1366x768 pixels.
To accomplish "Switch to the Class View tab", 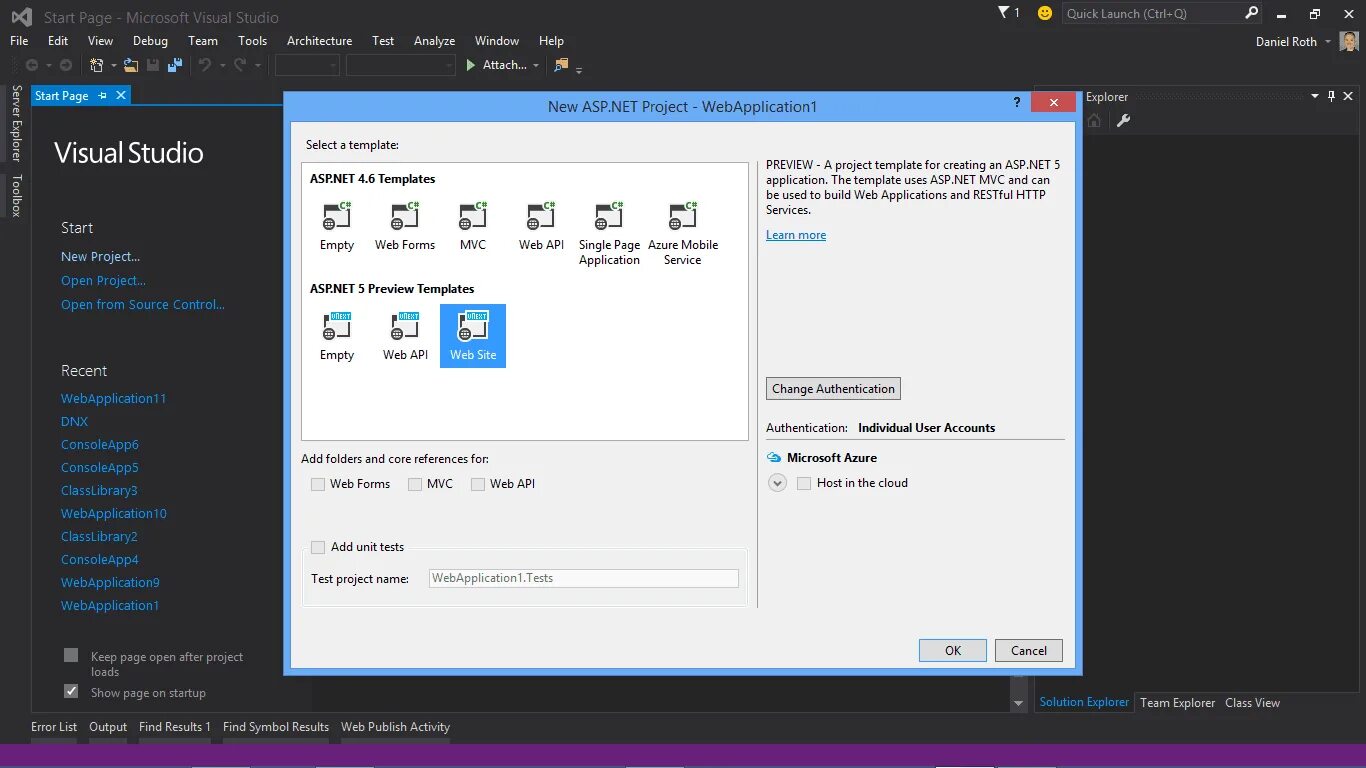I will [x=1252, y=703].
